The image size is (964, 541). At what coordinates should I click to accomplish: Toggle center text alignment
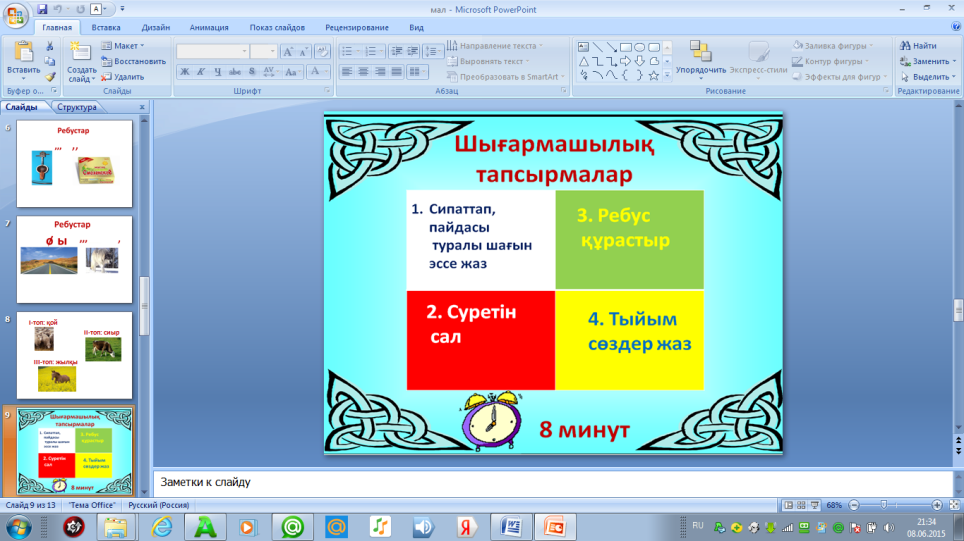[363, 72]
